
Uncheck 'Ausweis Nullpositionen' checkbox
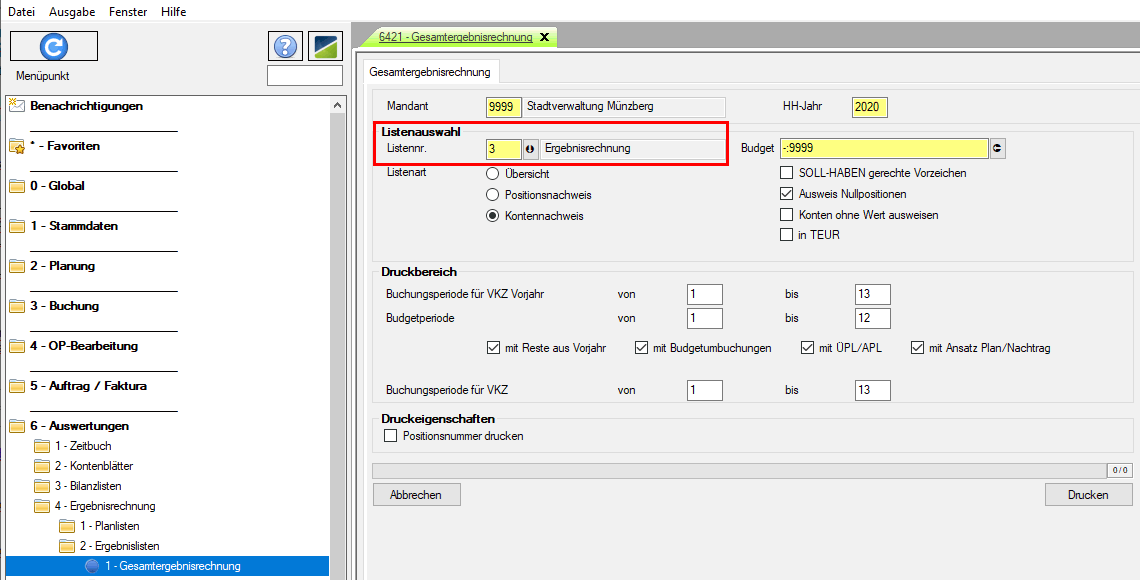[x=787, y=194]
